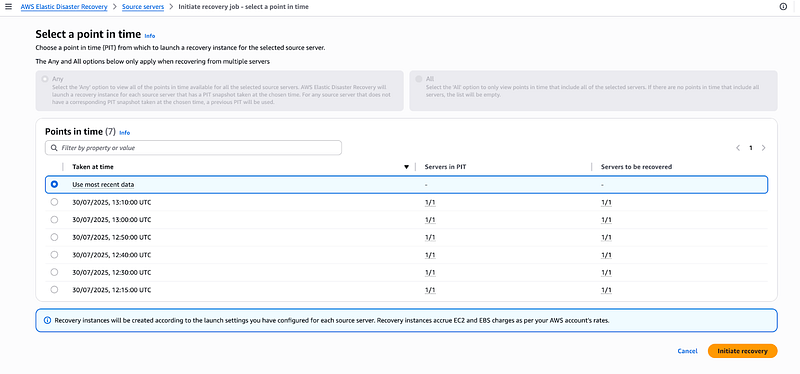Click the info icon in recovery instances notice
800x374 pixels.
tap(47, 320)
